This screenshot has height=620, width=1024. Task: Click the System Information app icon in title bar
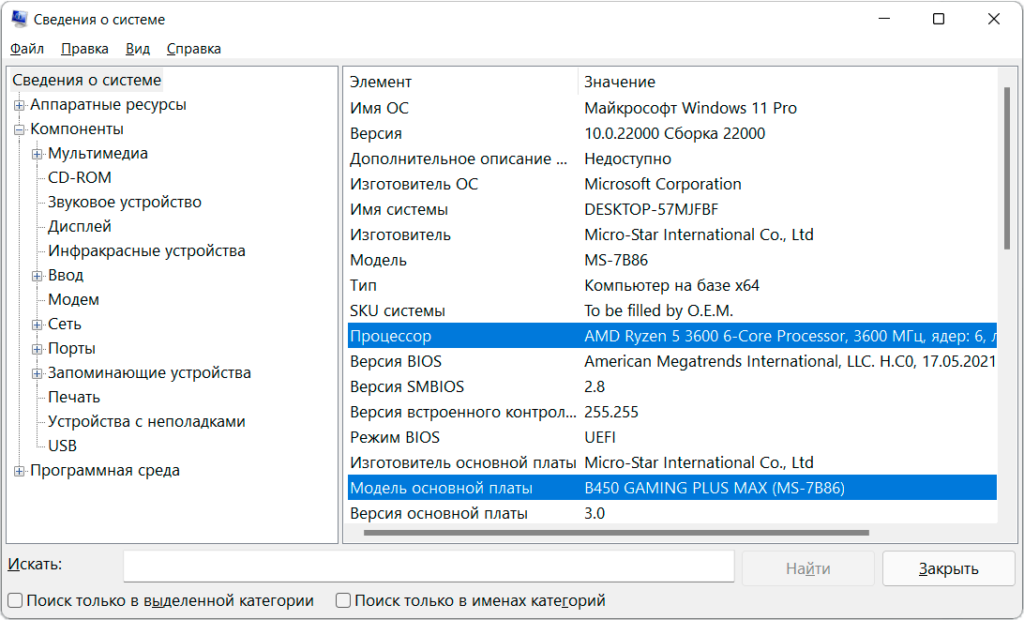pyautogui.click(x=19, y=19)
